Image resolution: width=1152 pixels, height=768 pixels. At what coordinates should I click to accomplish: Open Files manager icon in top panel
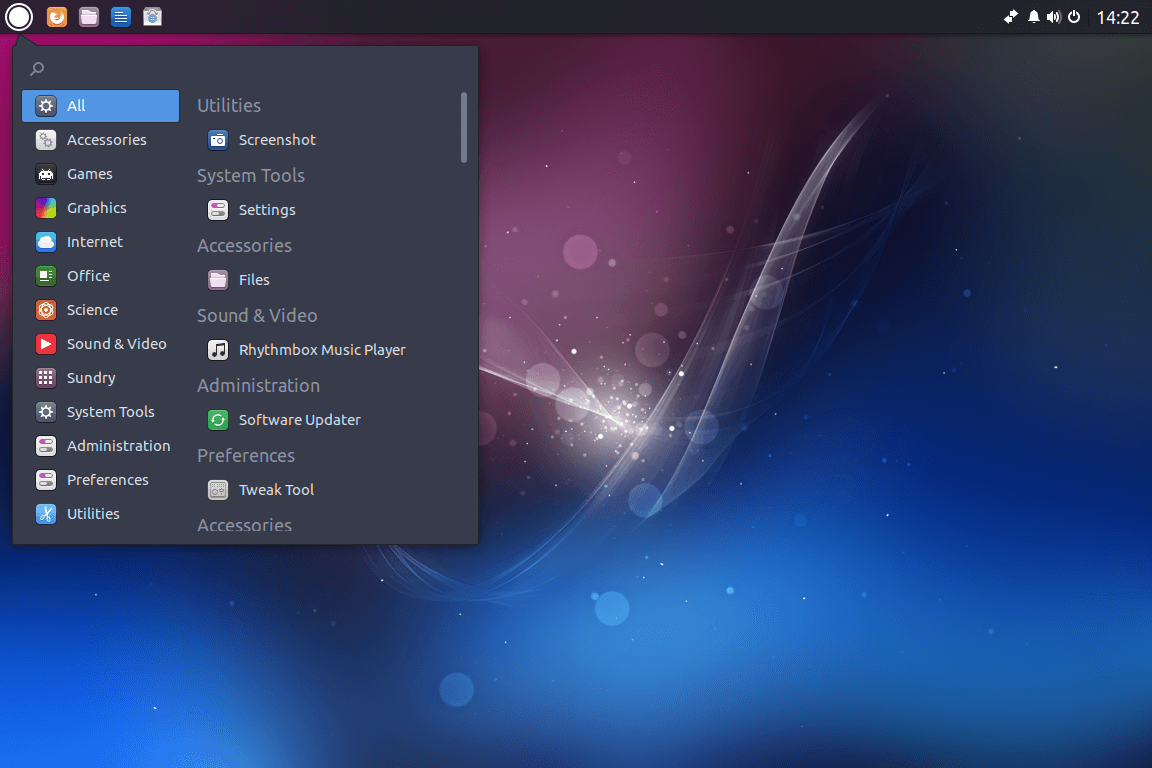click(89, 16)
